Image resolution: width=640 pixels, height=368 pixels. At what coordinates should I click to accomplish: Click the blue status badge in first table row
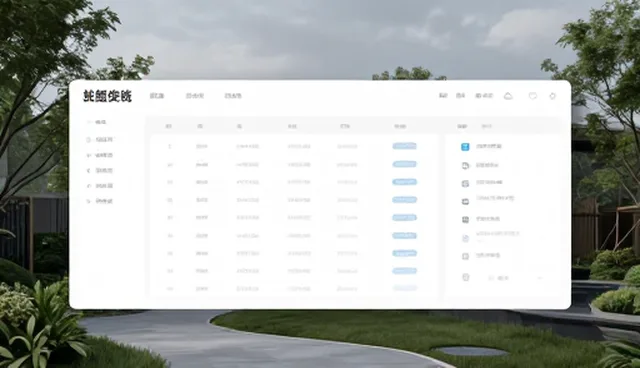tap(404, 146)
